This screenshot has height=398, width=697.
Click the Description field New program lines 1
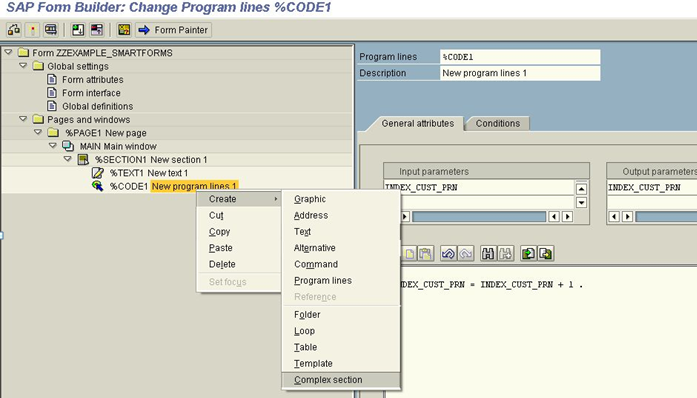pyautogui.click(x=520, y=73)
